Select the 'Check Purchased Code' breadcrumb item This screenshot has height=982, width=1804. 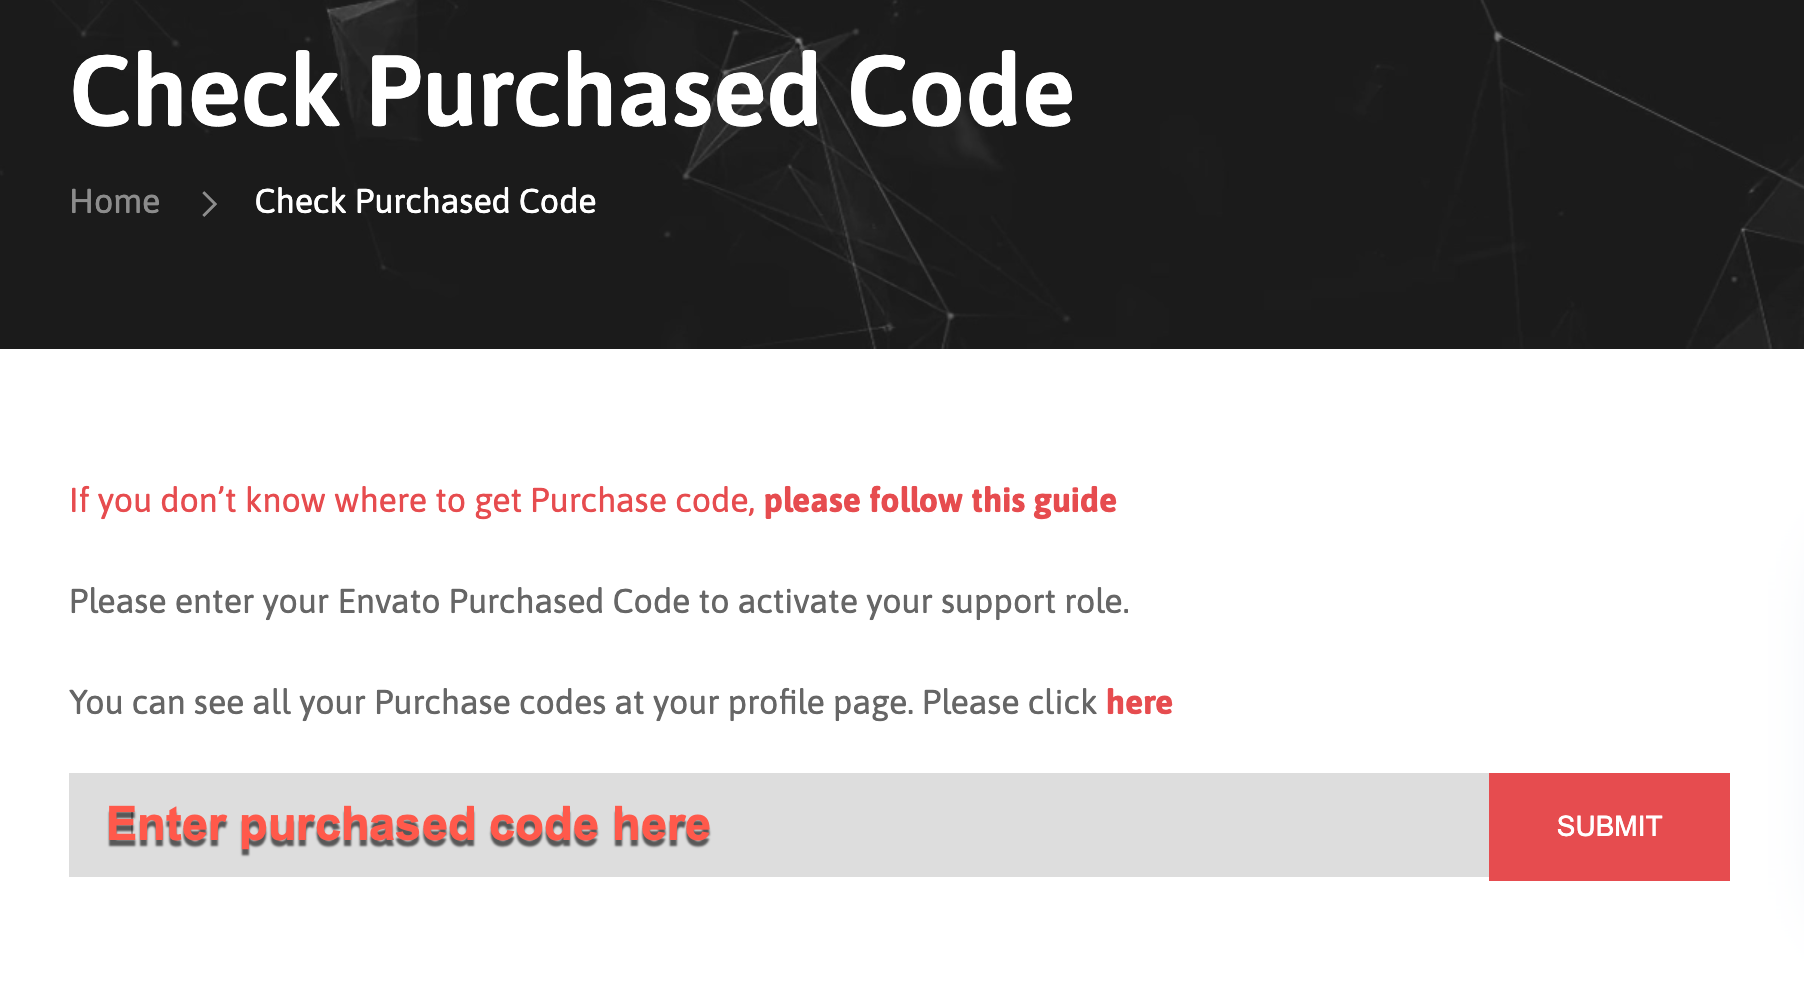click(424, 202)
